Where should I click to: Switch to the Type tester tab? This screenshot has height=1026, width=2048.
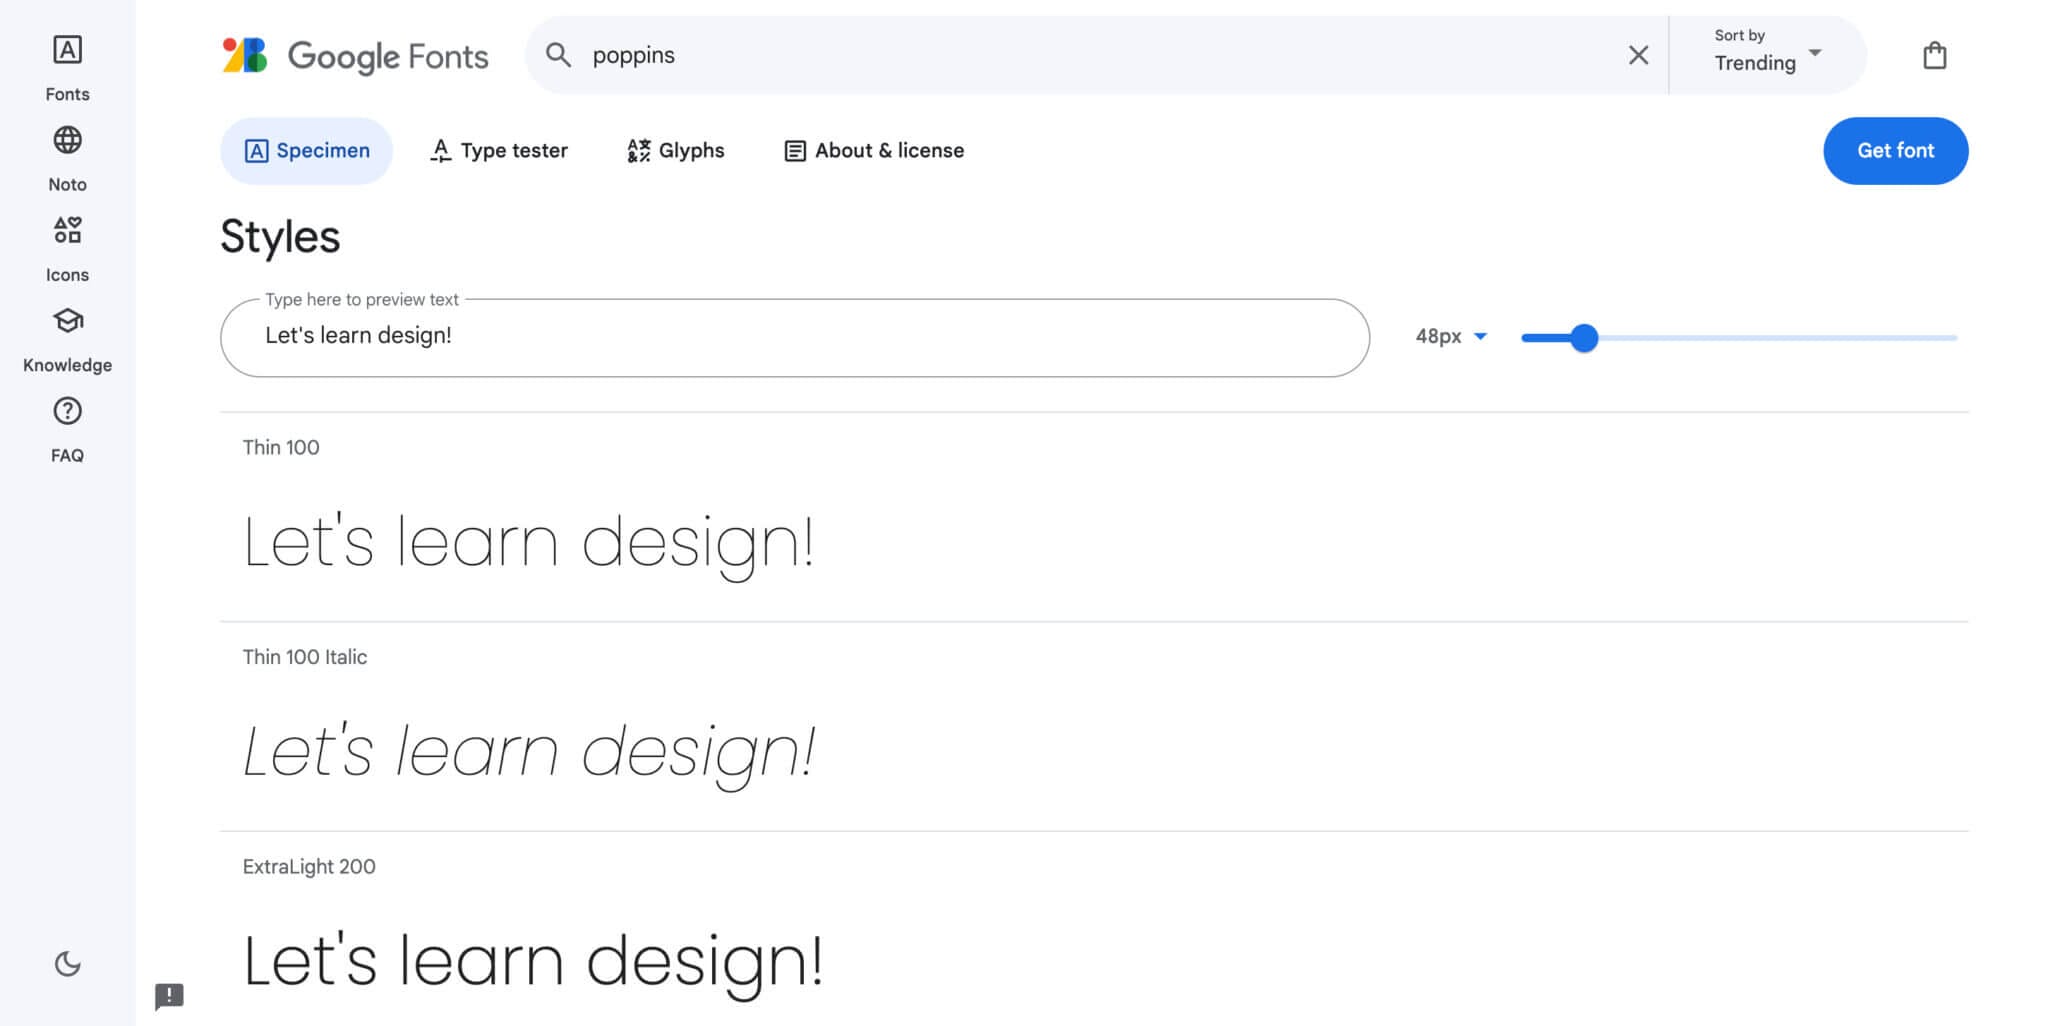click(499, 151)
